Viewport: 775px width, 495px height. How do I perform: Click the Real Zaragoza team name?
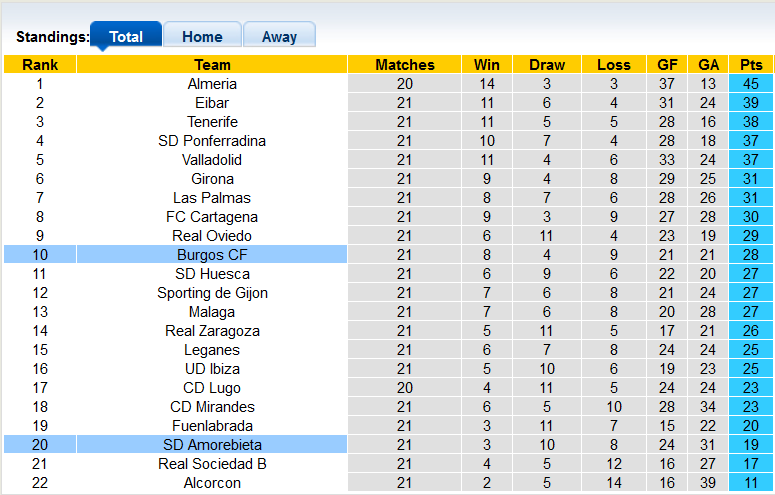[212, 331]
